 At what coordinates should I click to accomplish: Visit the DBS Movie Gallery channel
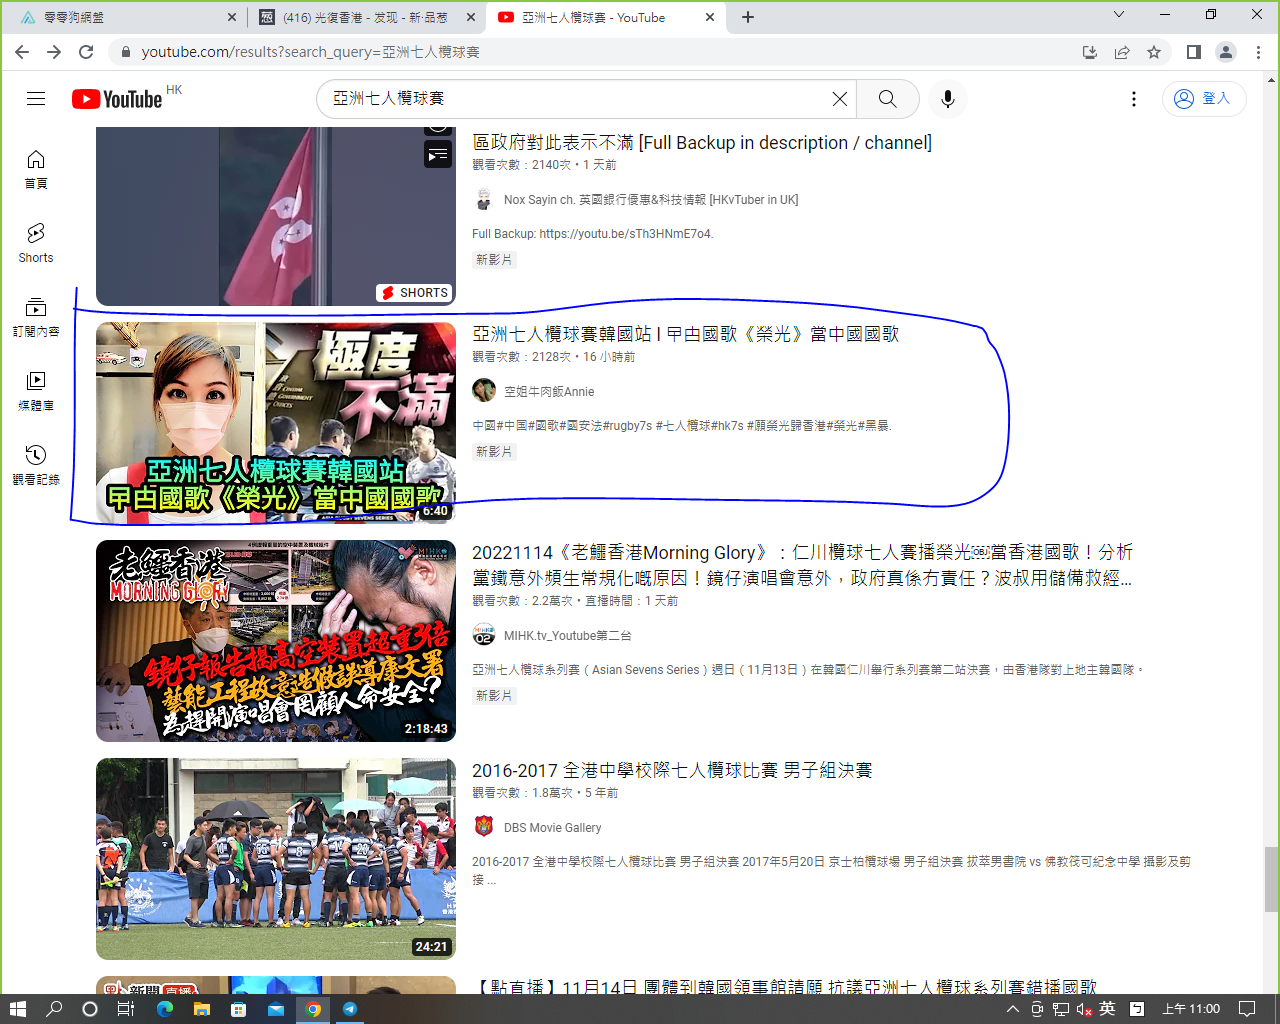(553, 828)
